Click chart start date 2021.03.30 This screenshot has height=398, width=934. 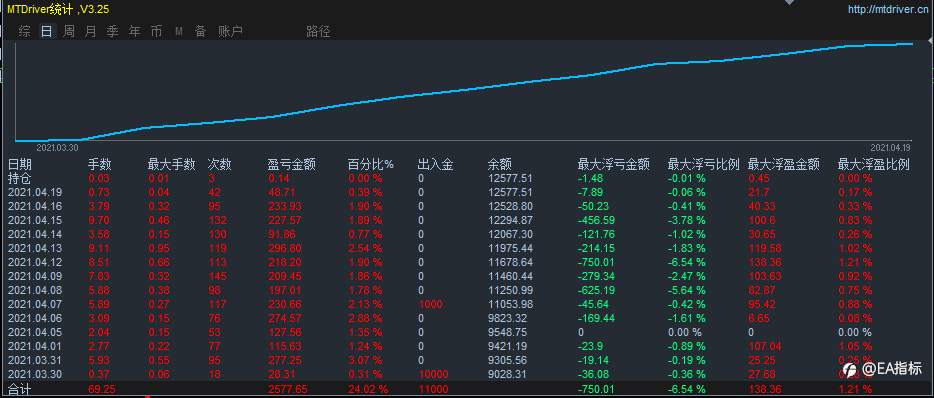point(58,147)
